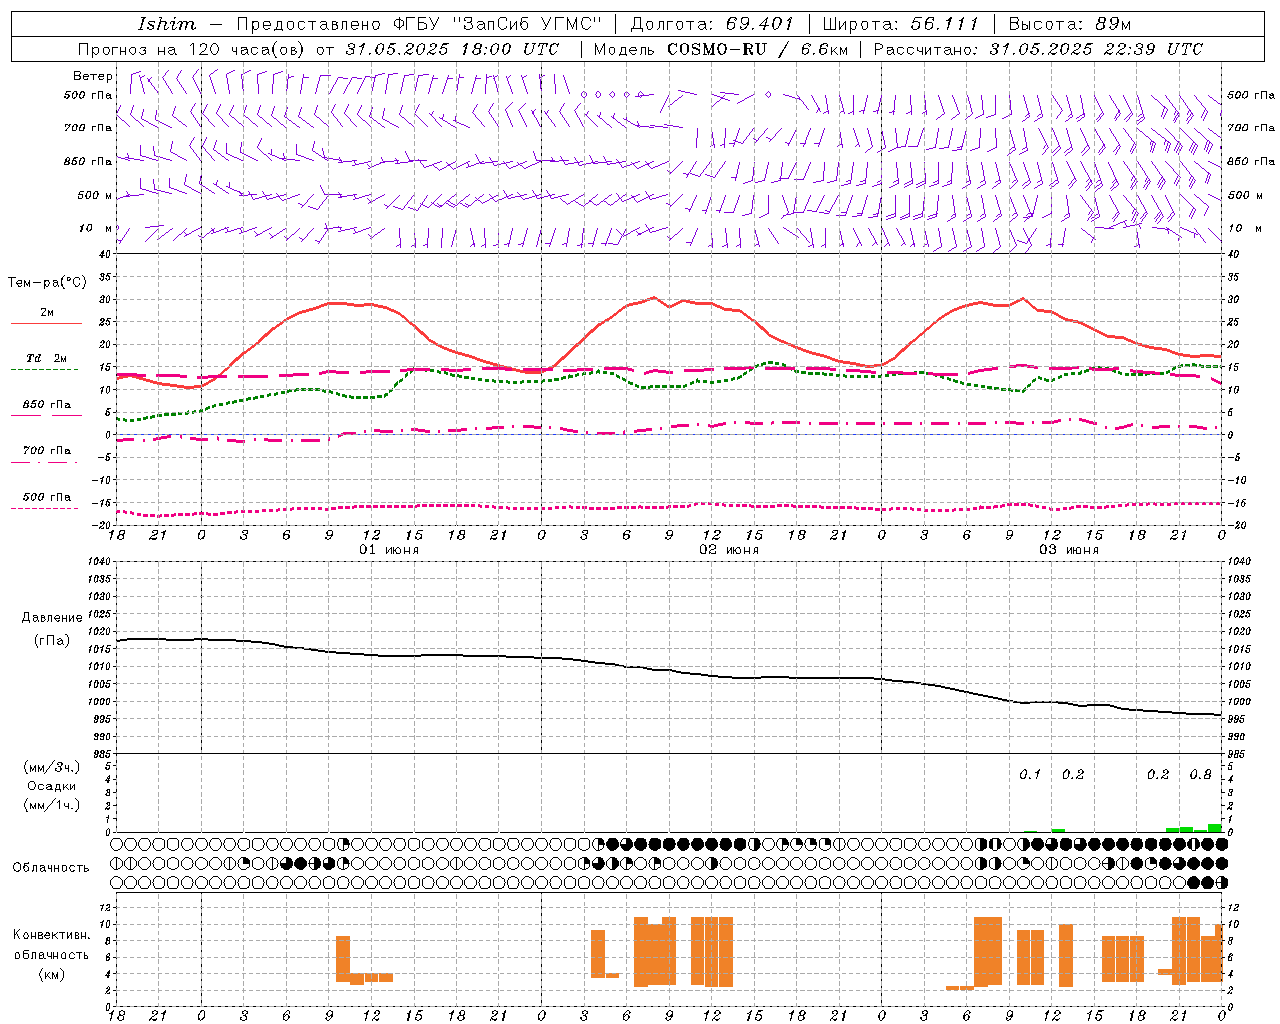Click the "02 июня" date label

[729, 550]
